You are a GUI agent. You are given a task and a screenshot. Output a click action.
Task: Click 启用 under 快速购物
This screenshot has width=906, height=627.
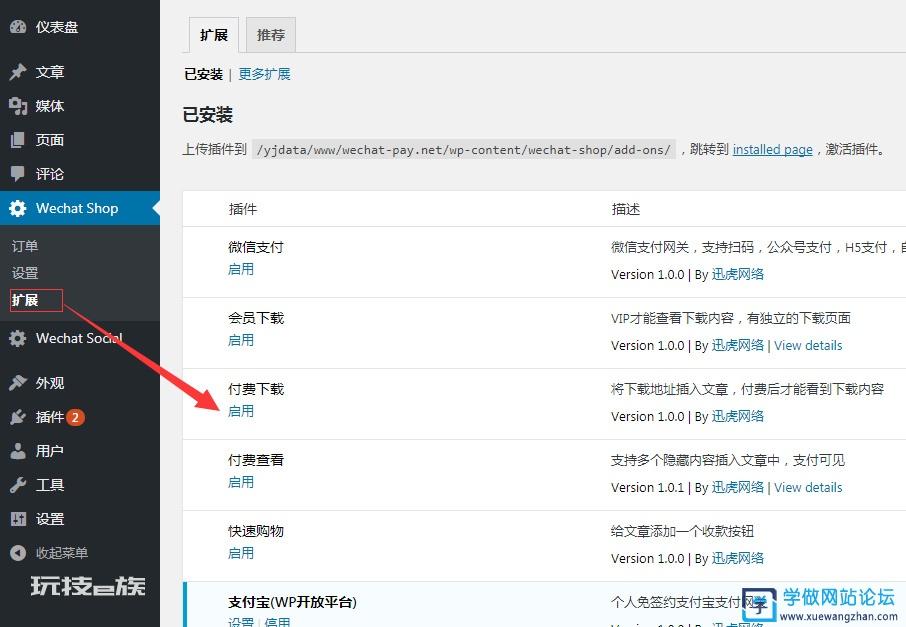241,554
